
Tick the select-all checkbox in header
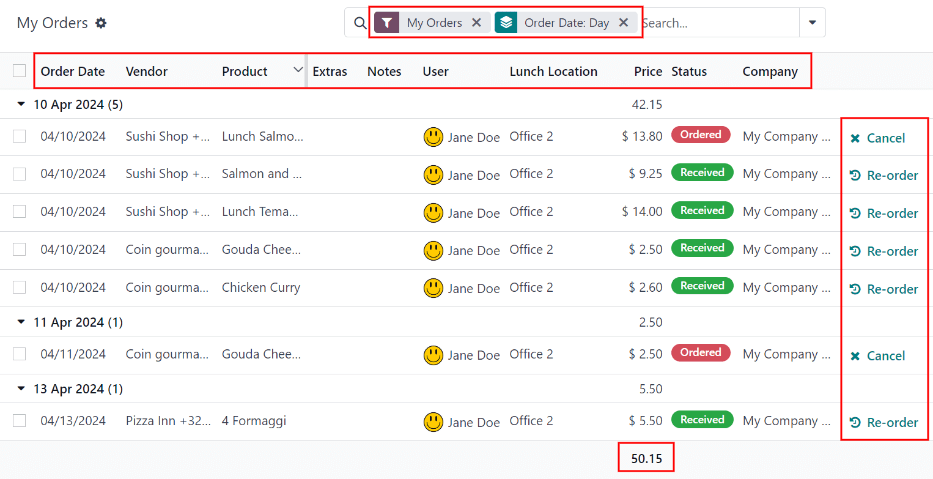(x=20, y=71)
